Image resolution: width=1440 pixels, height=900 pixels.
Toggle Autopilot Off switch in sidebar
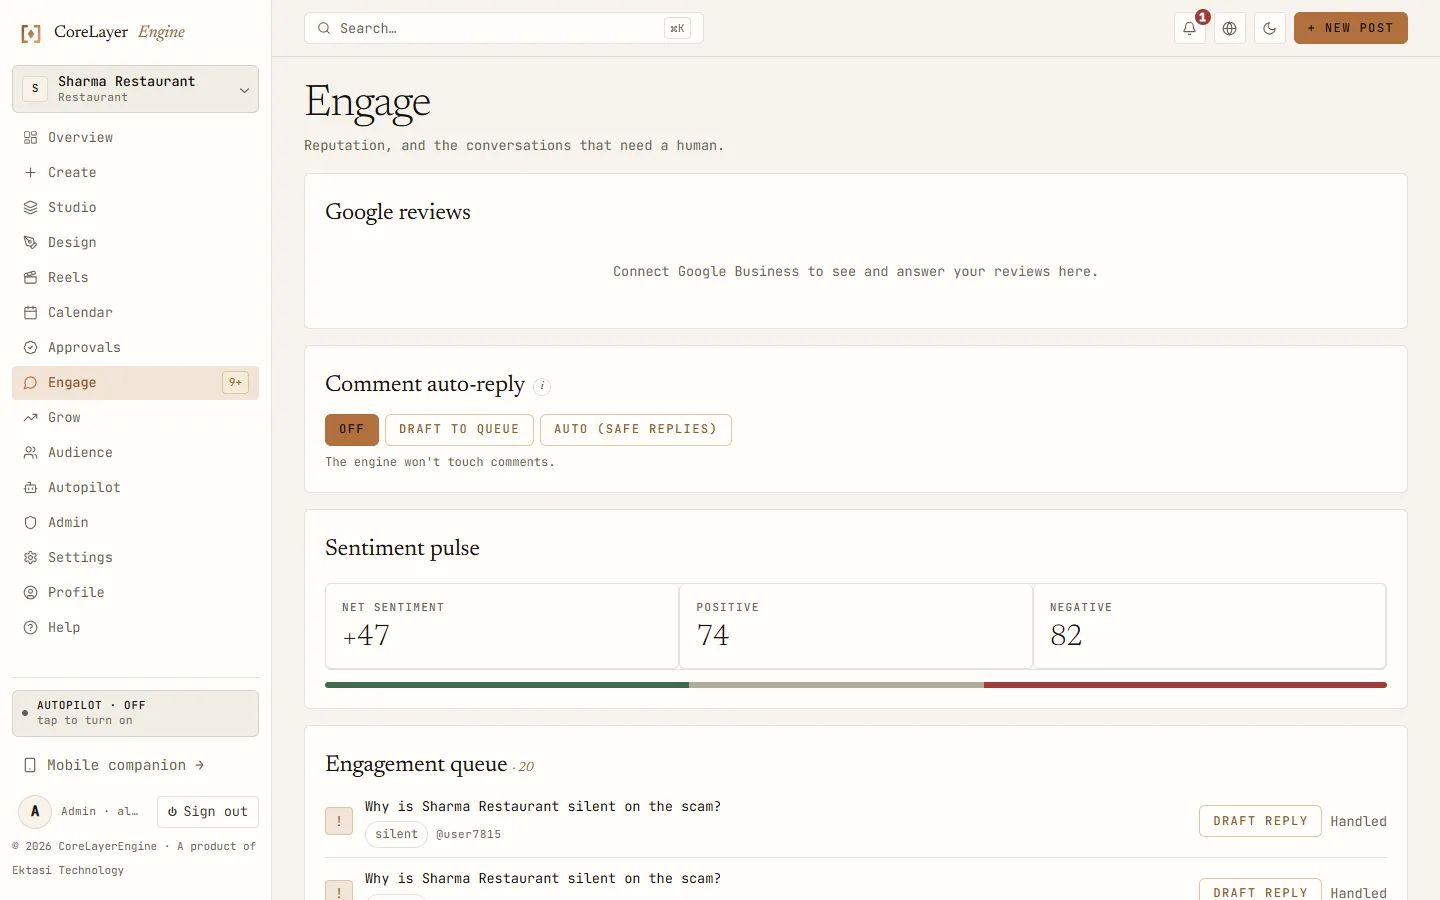[135, 713]
